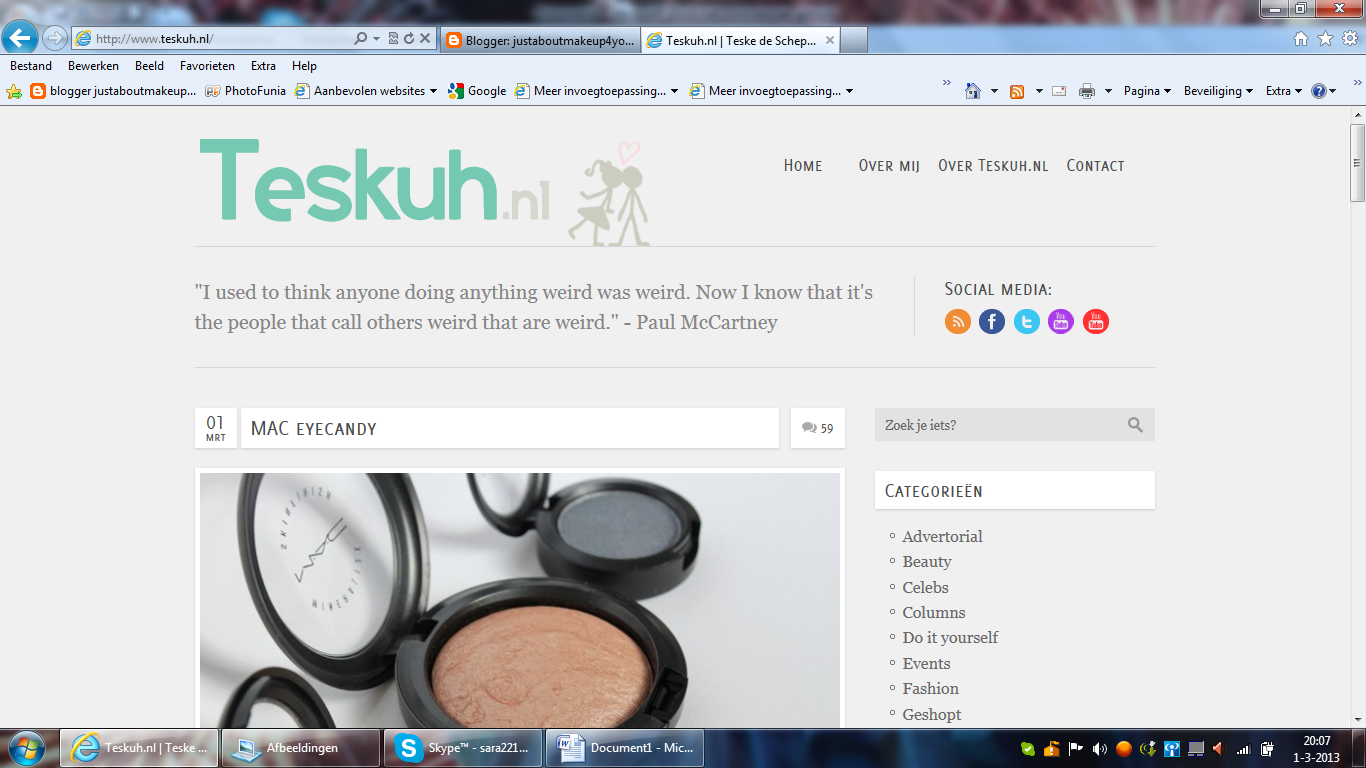
Task: Click the wireless signal bars tray icon
Action: point(1243,748)
